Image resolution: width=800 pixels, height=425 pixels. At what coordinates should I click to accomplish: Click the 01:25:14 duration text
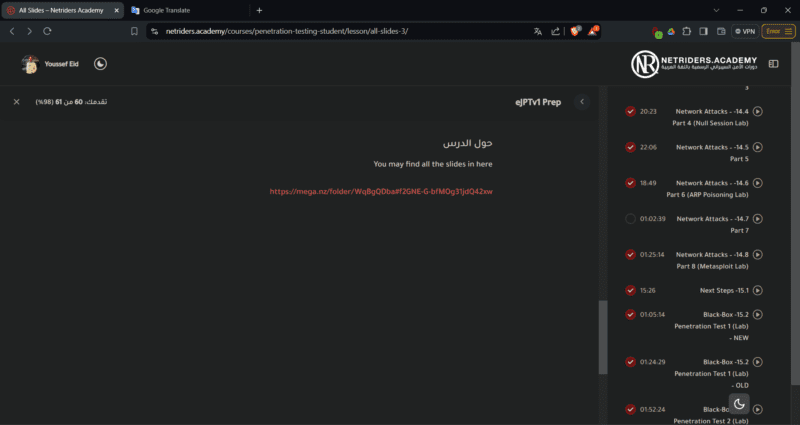[x=652, y=254]
